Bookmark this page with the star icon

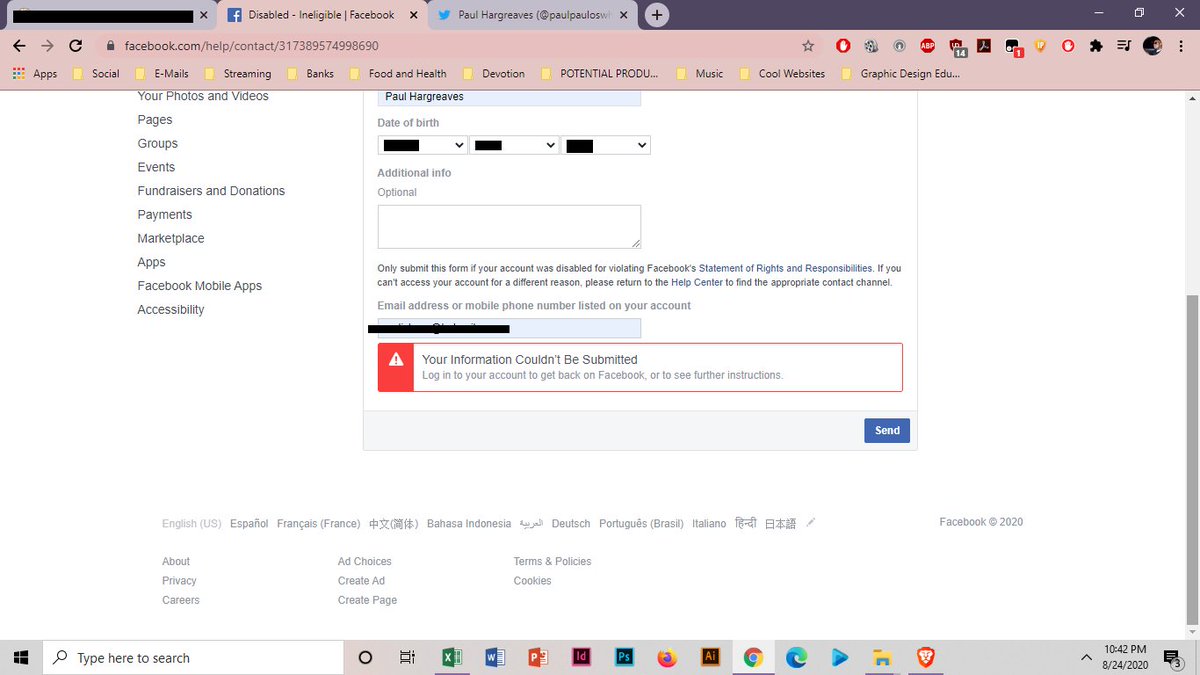[808, 46]
